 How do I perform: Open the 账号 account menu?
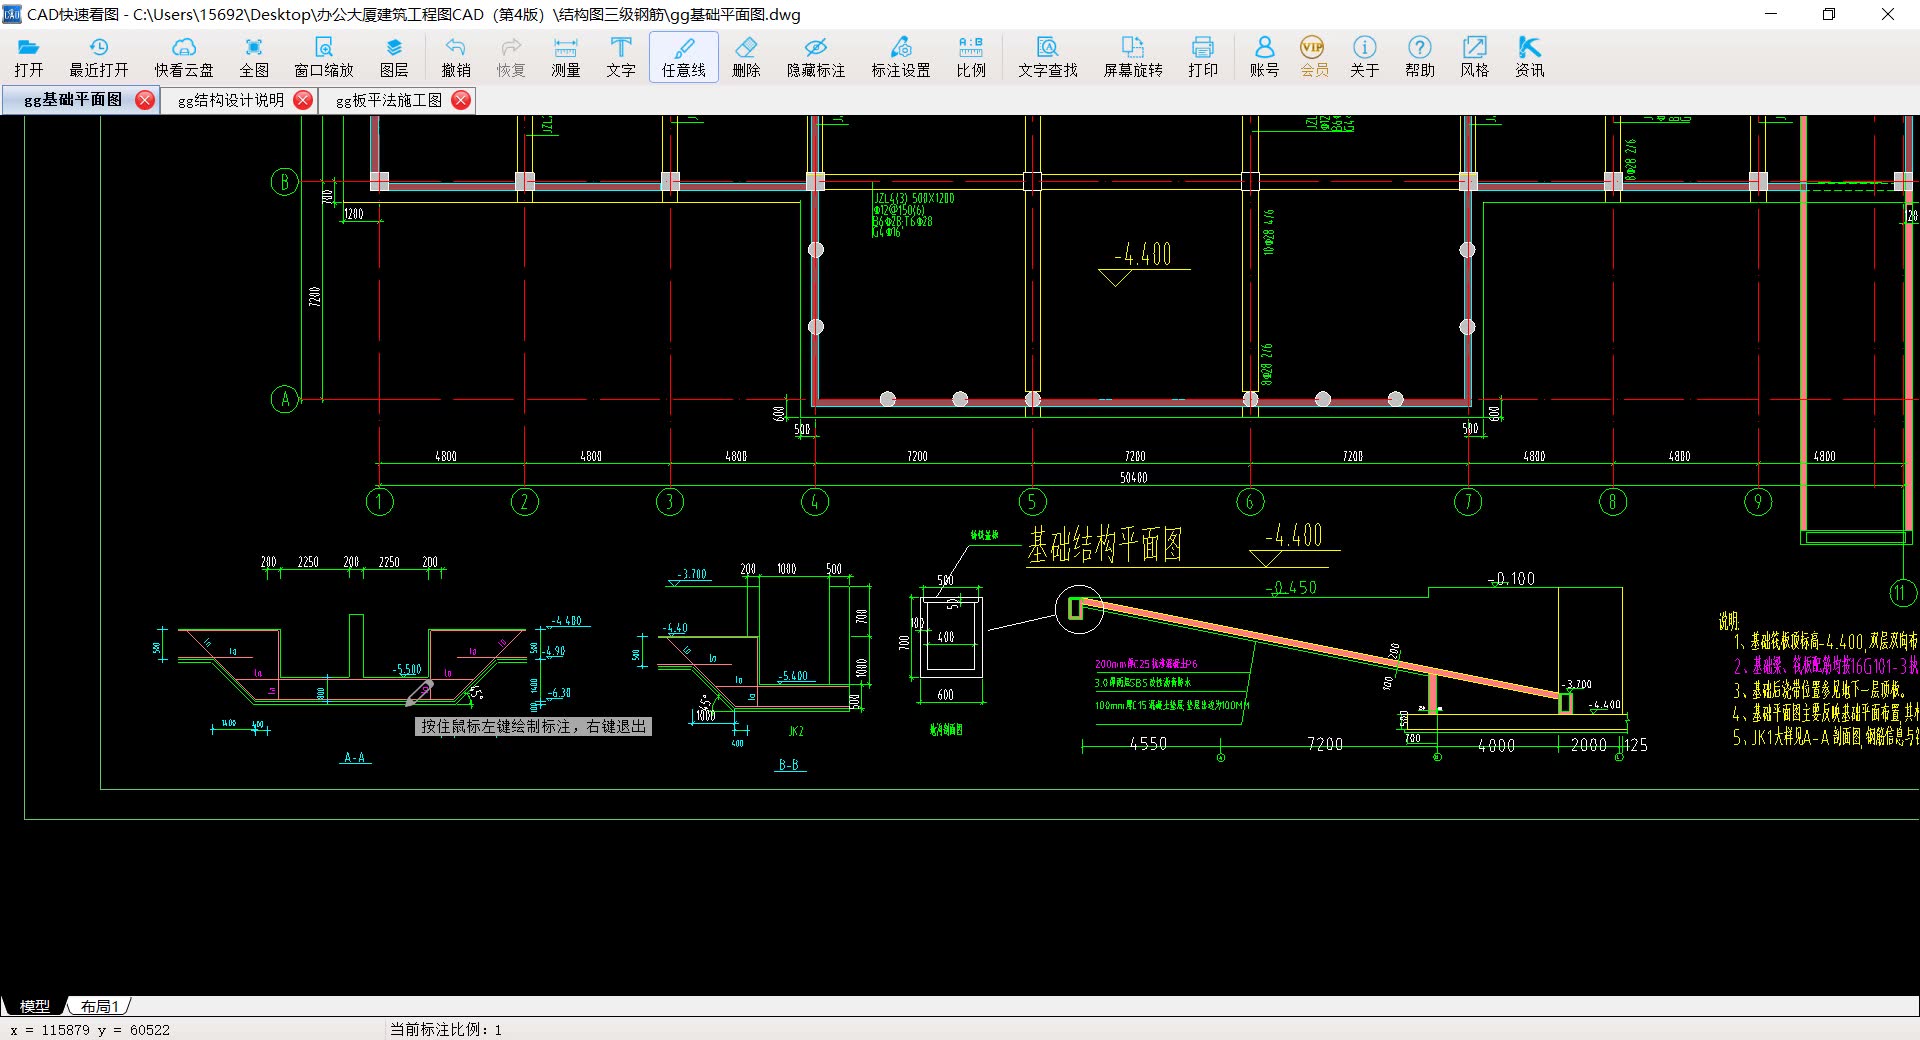(x=1264, y=57)
